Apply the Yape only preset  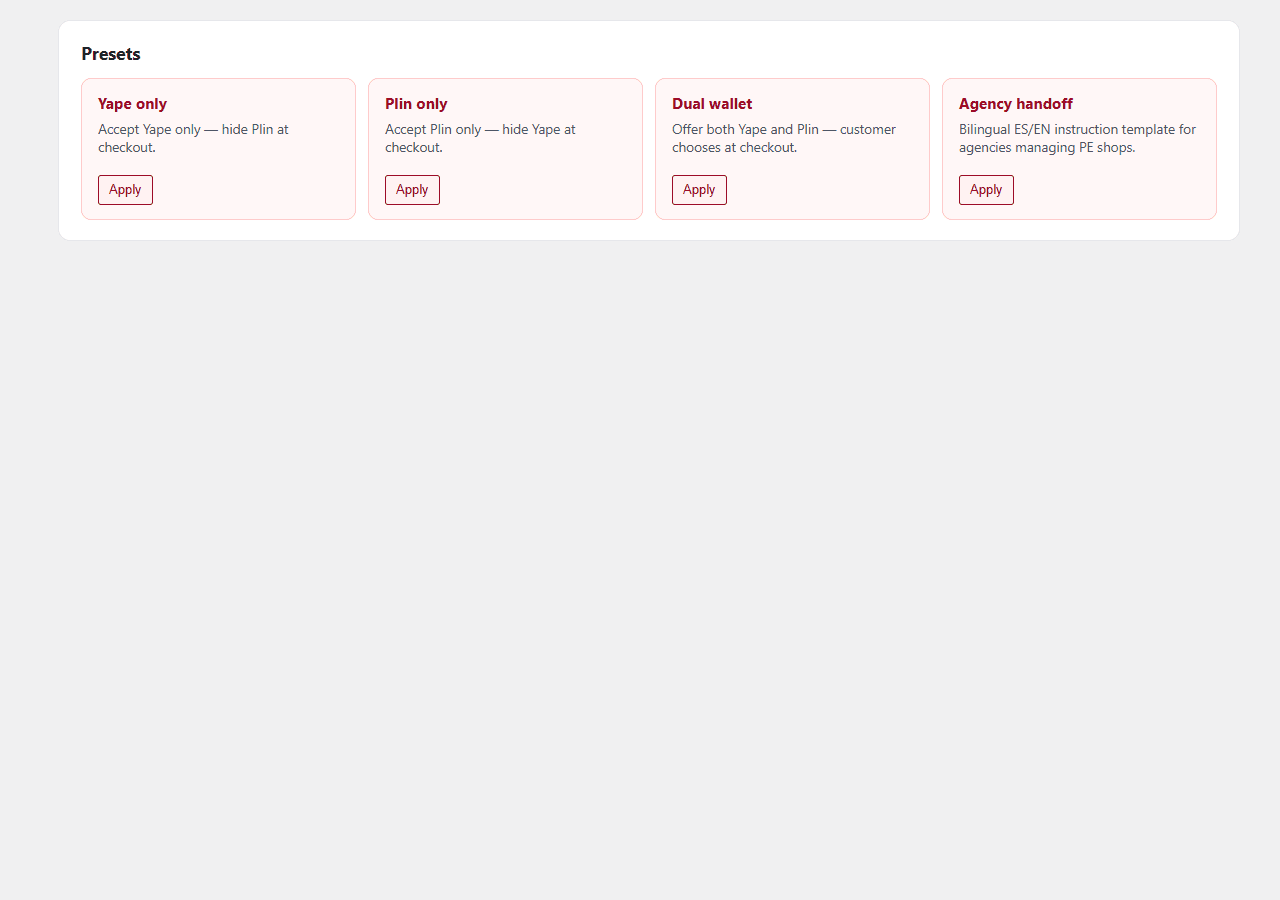(125, 190)
